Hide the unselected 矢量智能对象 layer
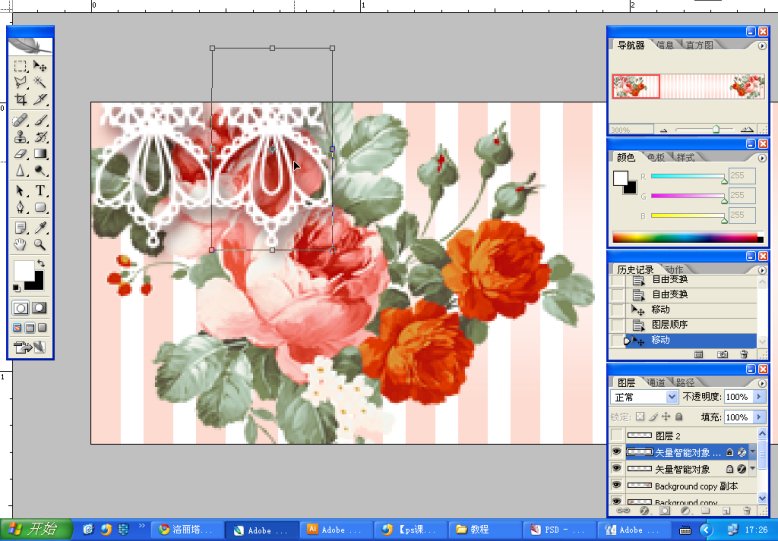Image resolution: width=778 pixels, height=541 pixels. (x=617, y=469)
